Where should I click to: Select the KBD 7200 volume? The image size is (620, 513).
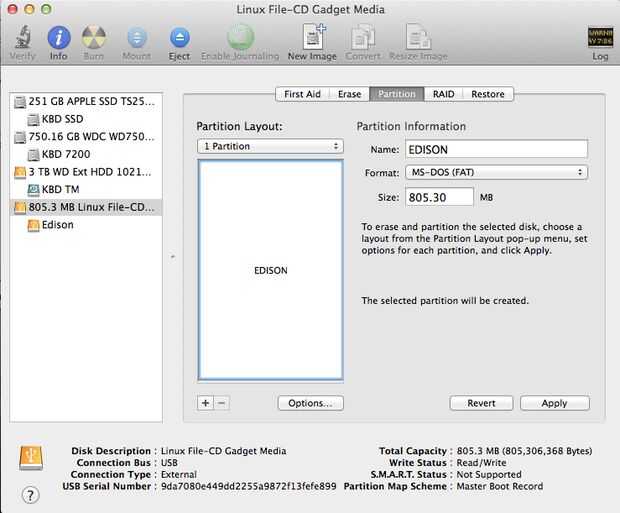[86, 154]
